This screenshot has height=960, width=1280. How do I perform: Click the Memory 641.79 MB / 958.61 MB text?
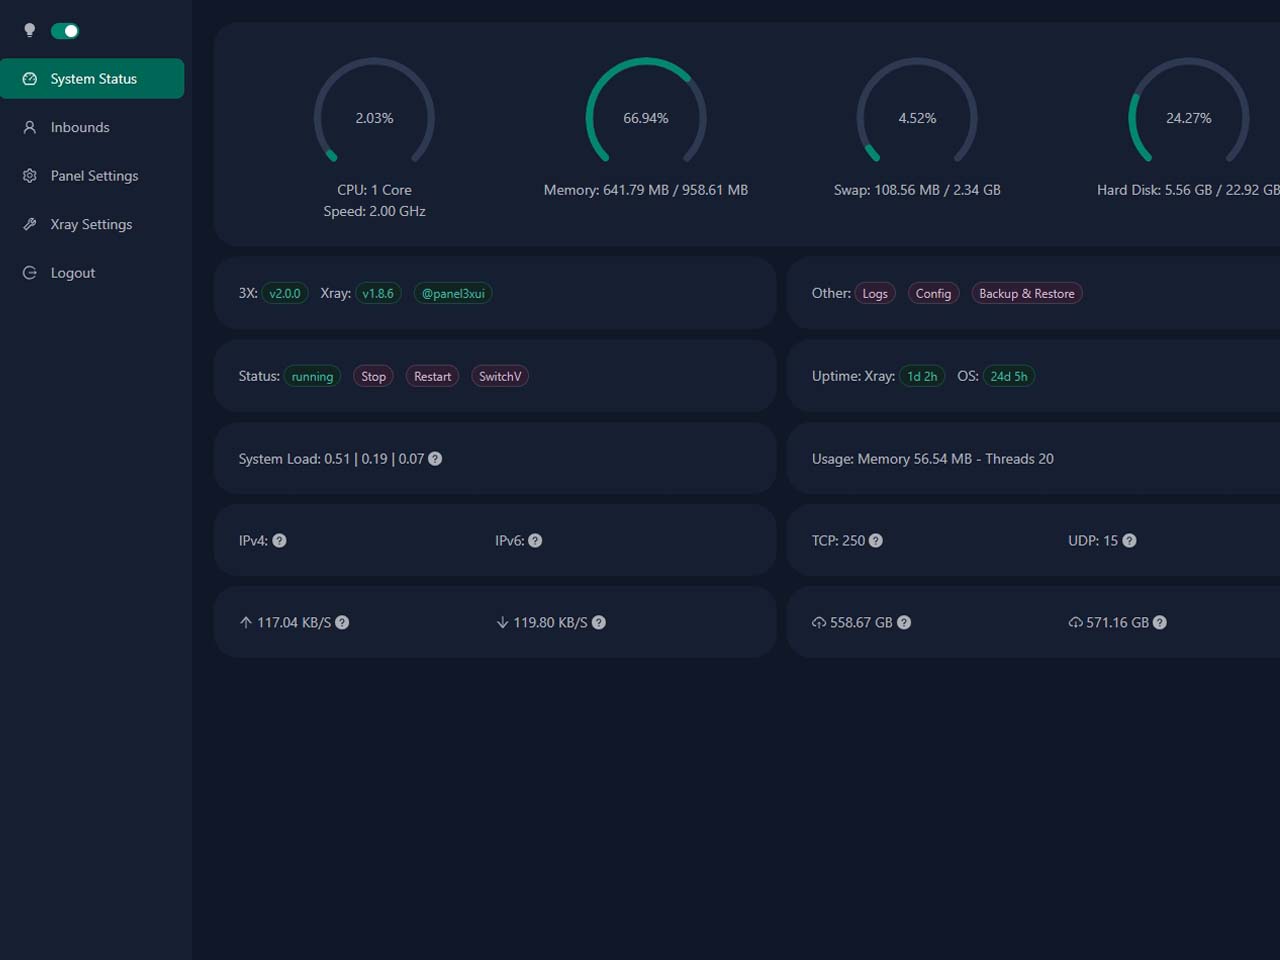coord(646,190)
